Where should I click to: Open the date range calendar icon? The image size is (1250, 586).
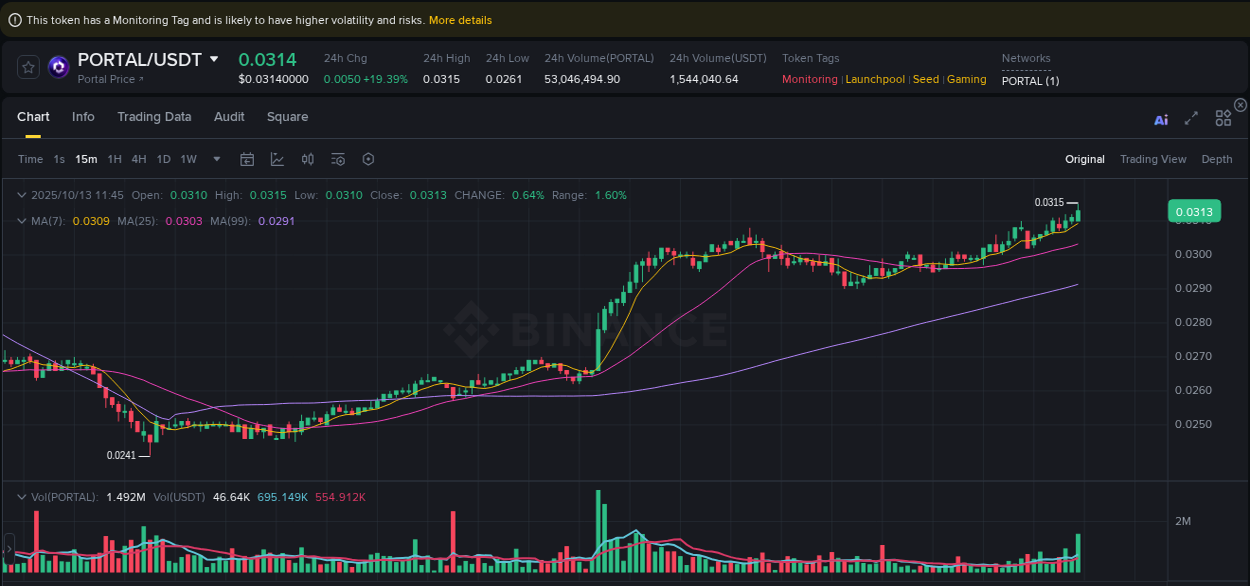coord(247,158)
